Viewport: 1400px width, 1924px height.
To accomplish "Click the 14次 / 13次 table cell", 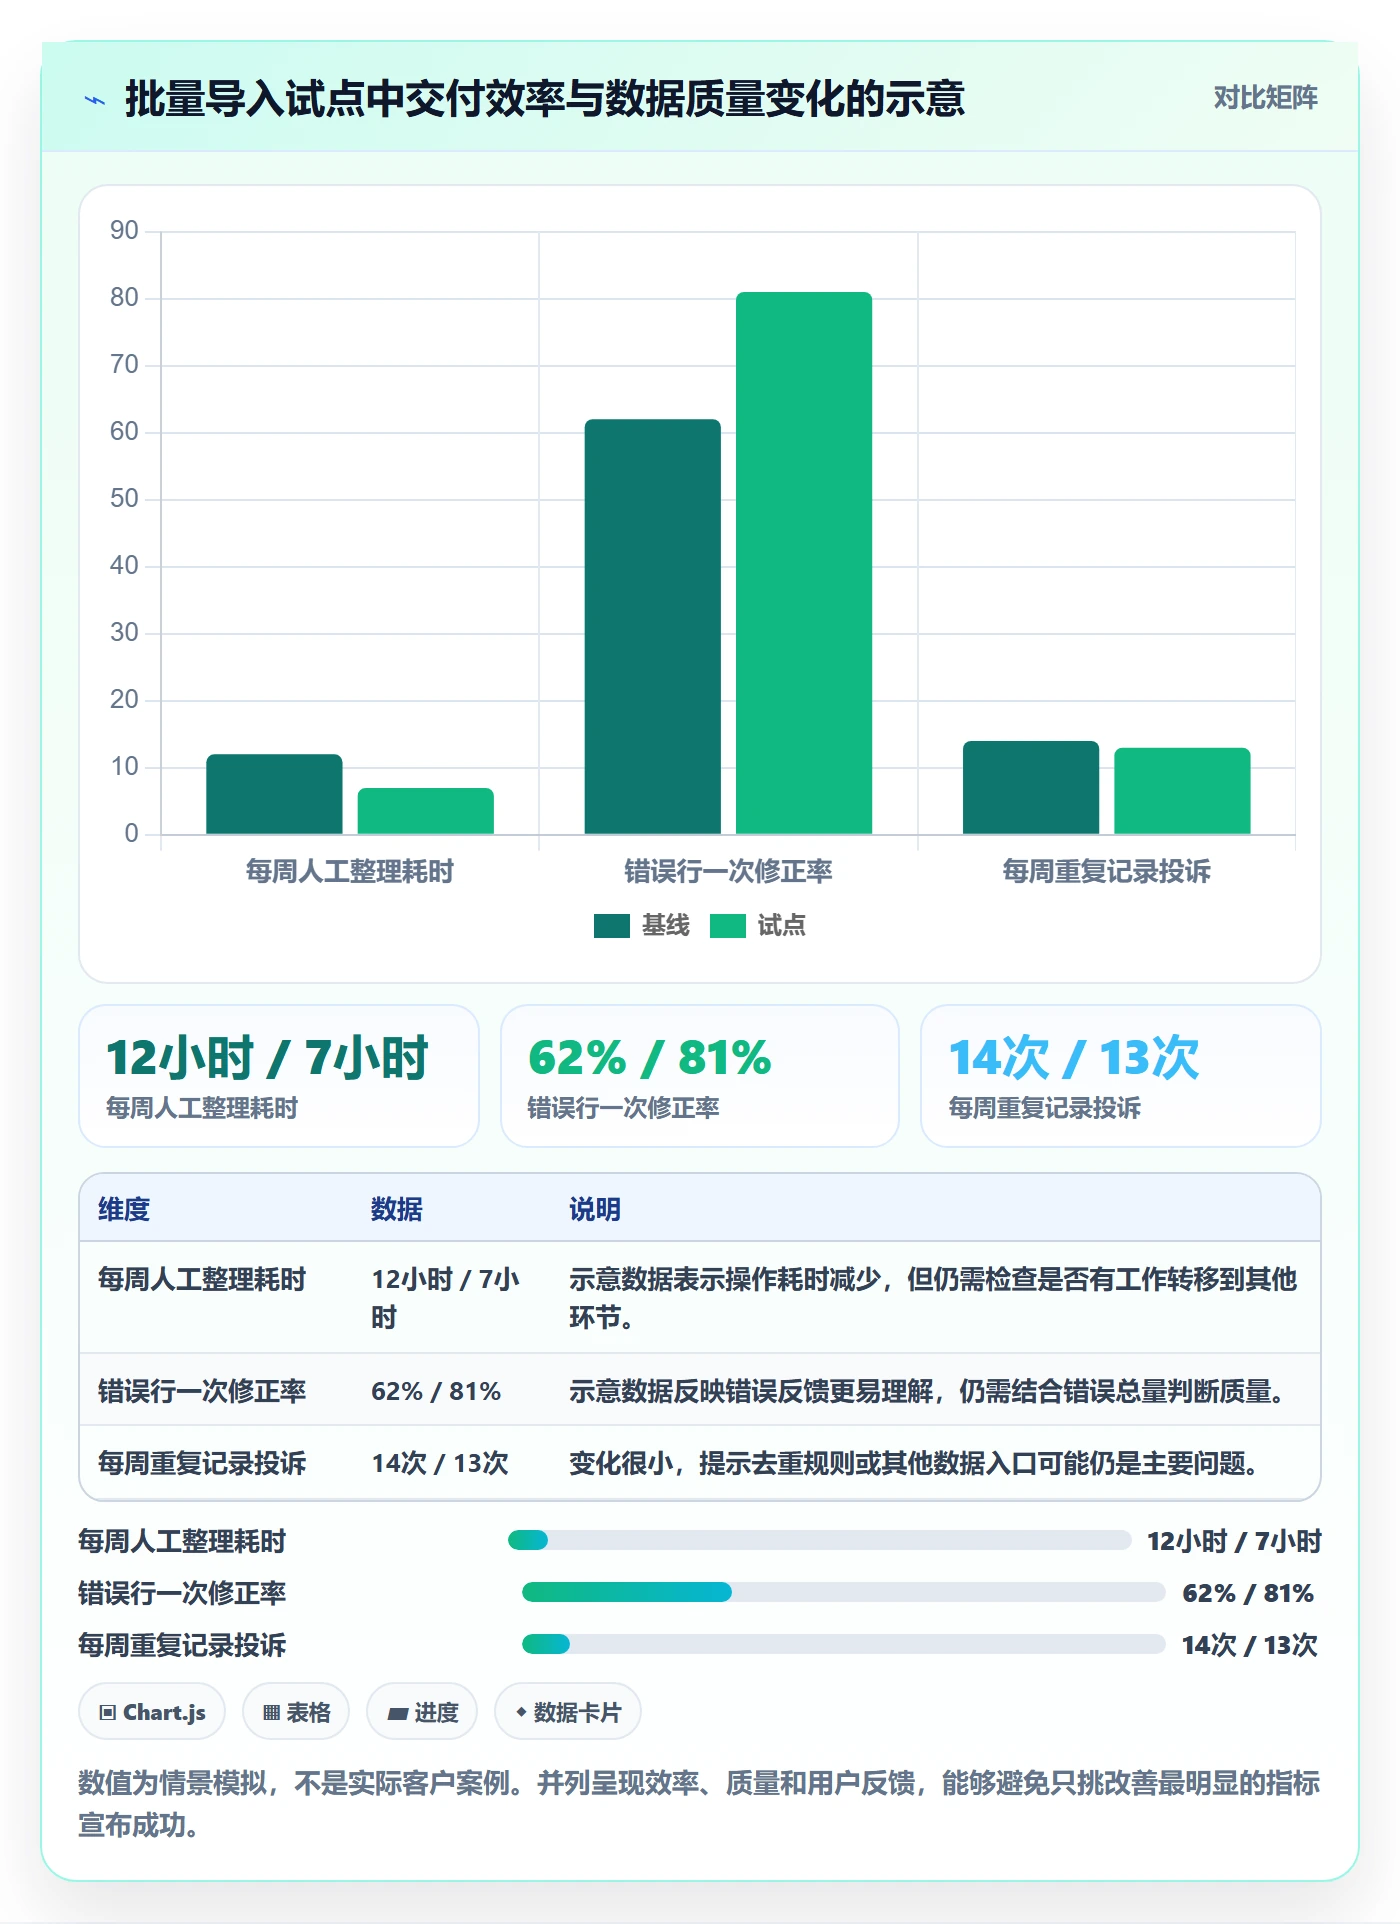I will coord(440,1463).
